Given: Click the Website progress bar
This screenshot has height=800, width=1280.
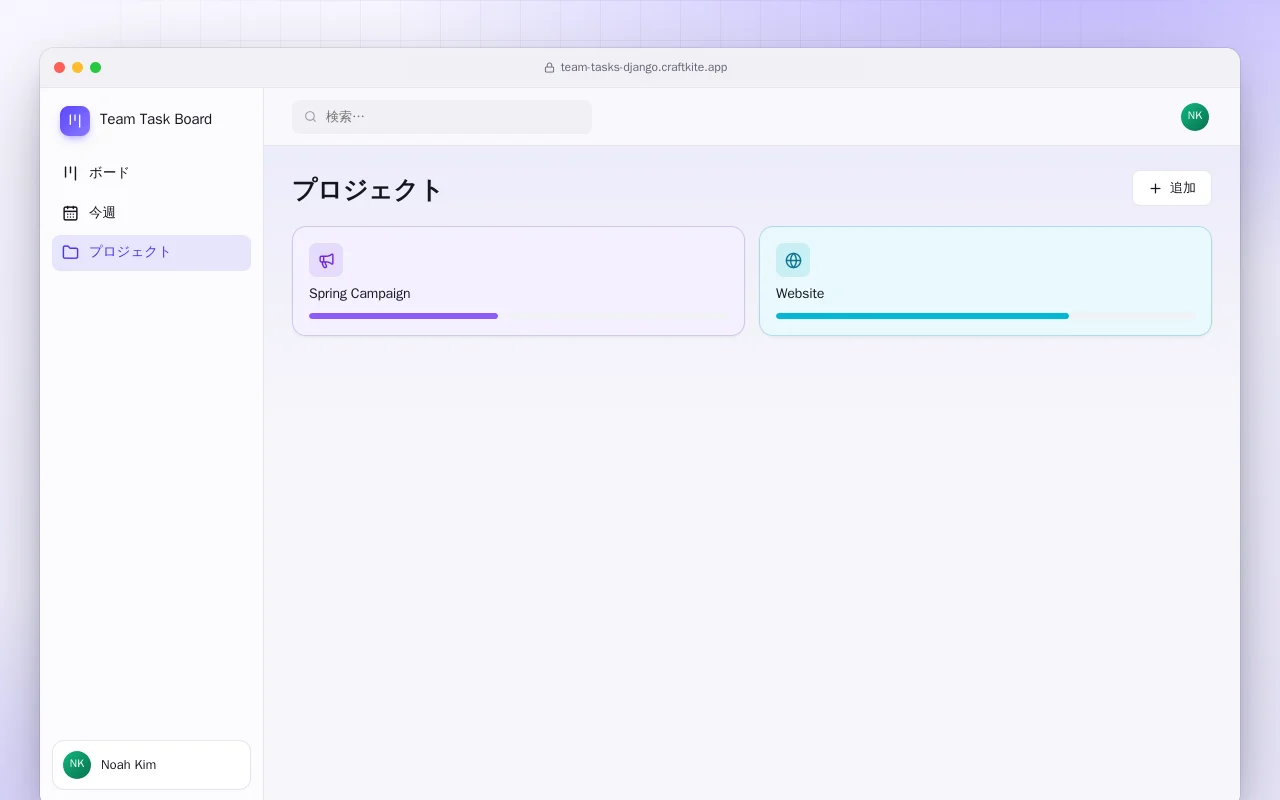Looking at the screenshot, I should [x=985, y=316].
